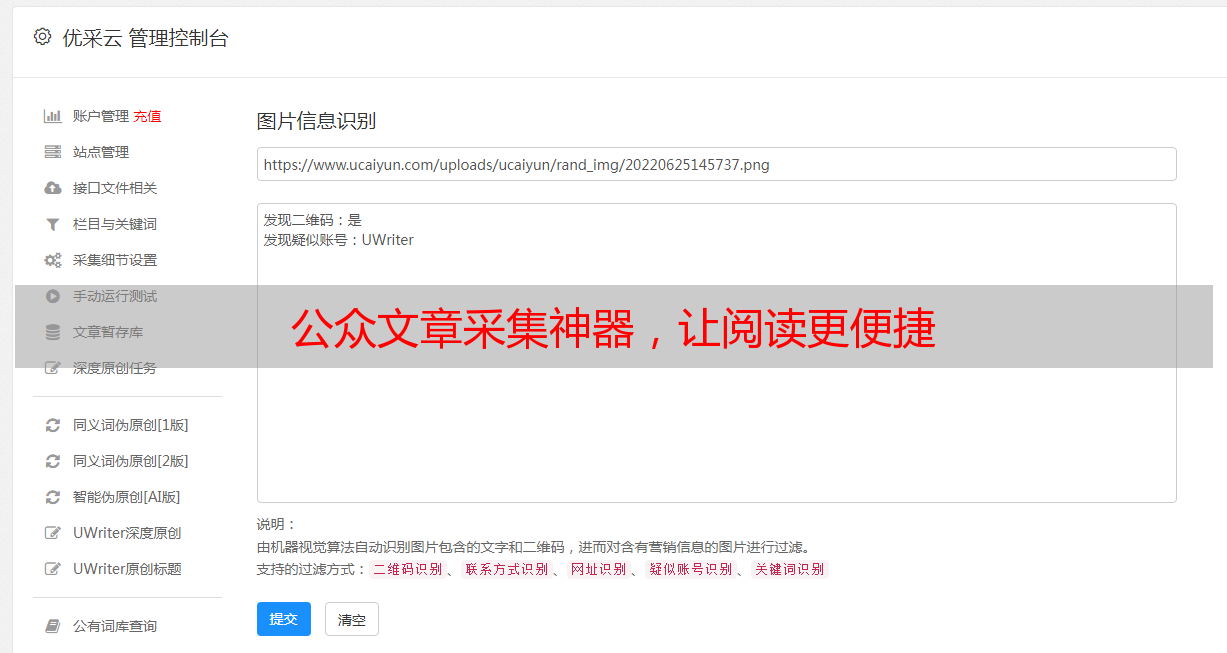Click the refresh icon for 同义词伪原创[1版]
This screenshot has height=653, width=1227.
[53, 425]
